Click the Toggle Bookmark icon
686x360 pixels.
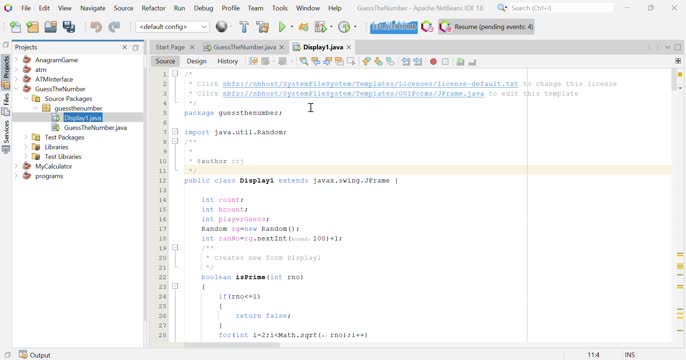(x=390, y=62)
